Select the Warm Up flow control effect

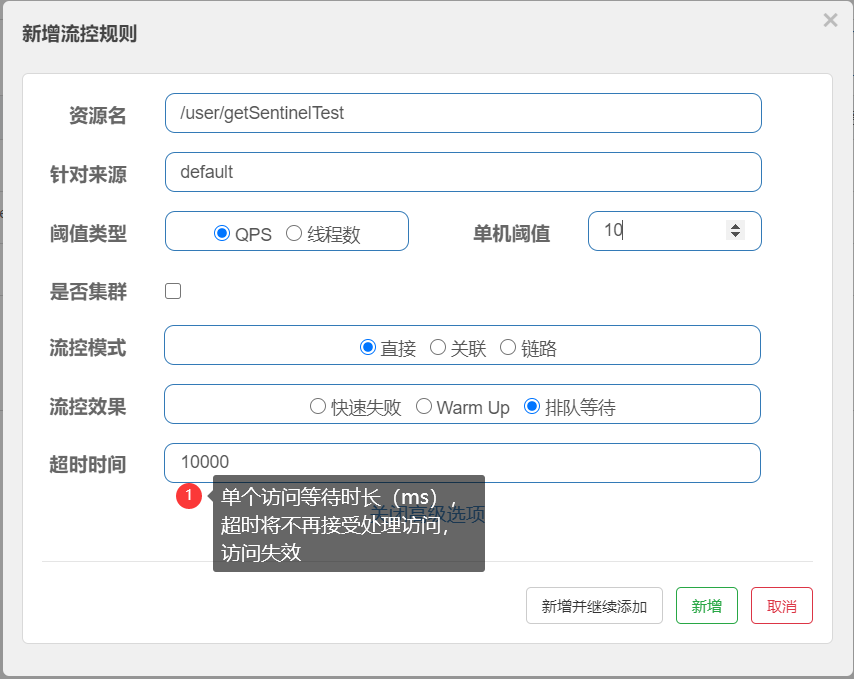(x=424, y=404)
